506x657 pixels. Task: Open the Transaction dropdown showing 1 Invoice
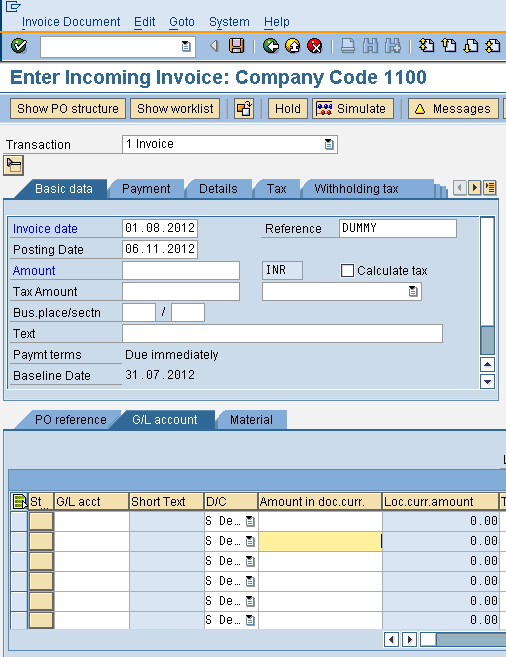point(329,145)
